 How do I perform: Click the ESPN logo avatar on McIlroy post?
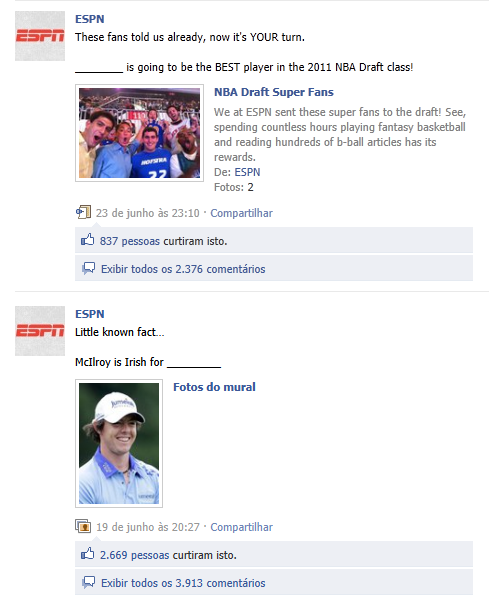pyautogui.click(x=40, y=331)
